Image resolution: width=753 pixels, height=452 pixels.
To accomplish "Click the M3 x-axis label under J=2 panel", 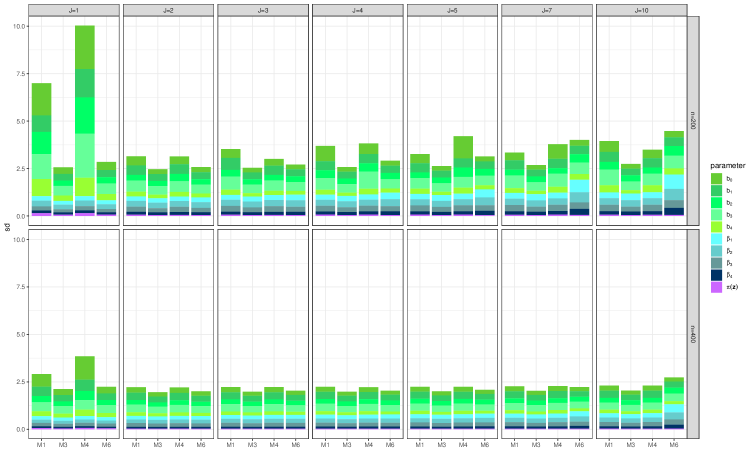I will pos(158,445).
